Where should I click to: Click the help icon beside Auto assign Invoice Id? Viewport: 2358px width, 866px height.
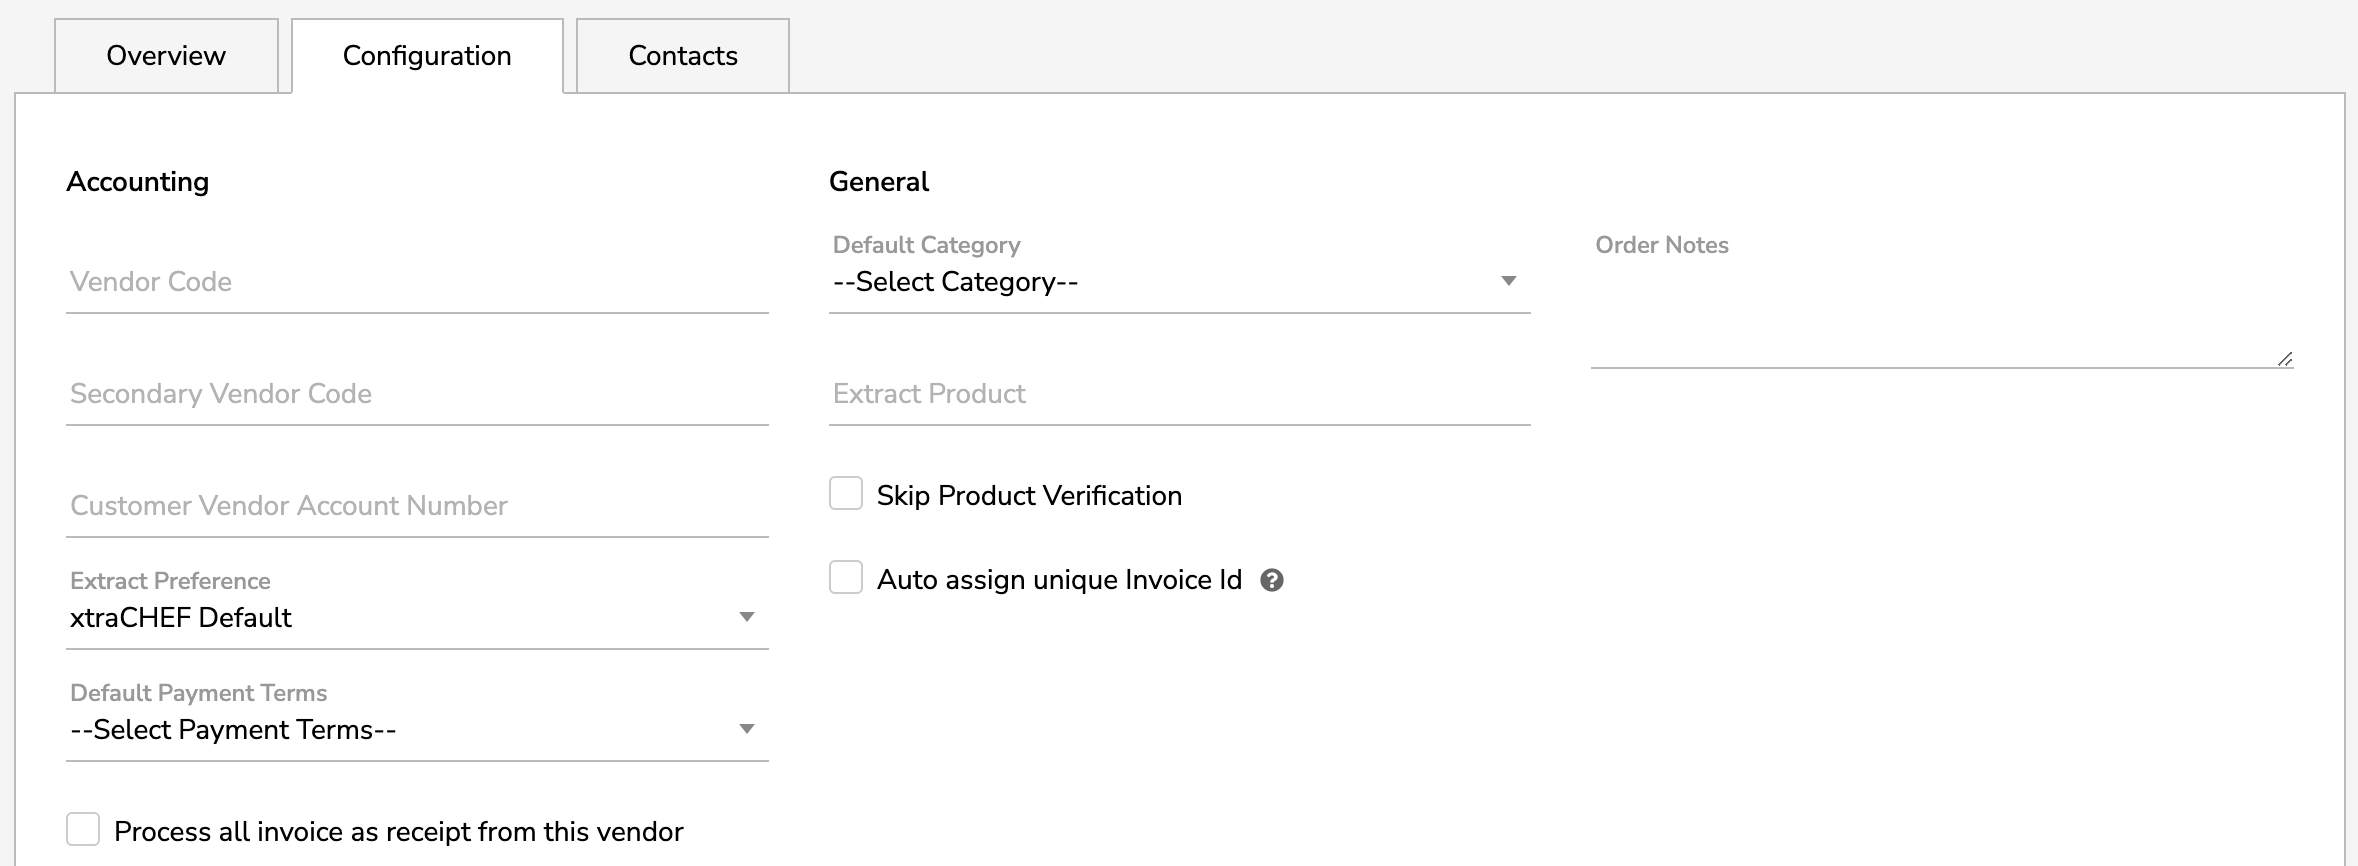pos(1271,580)
